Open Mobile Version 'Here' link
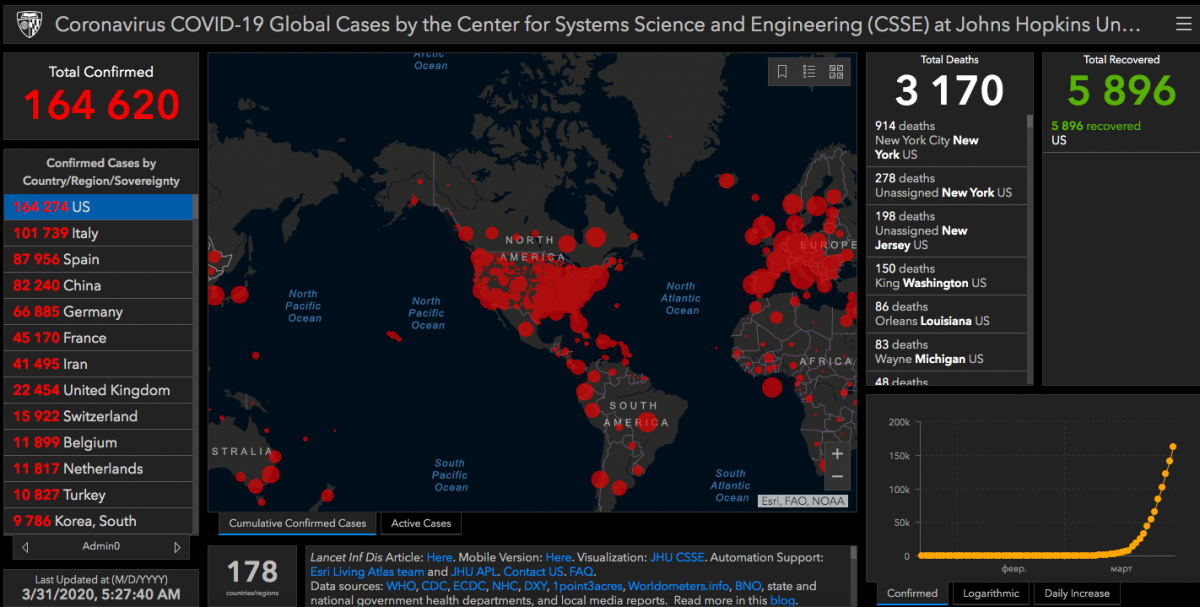 559,557
